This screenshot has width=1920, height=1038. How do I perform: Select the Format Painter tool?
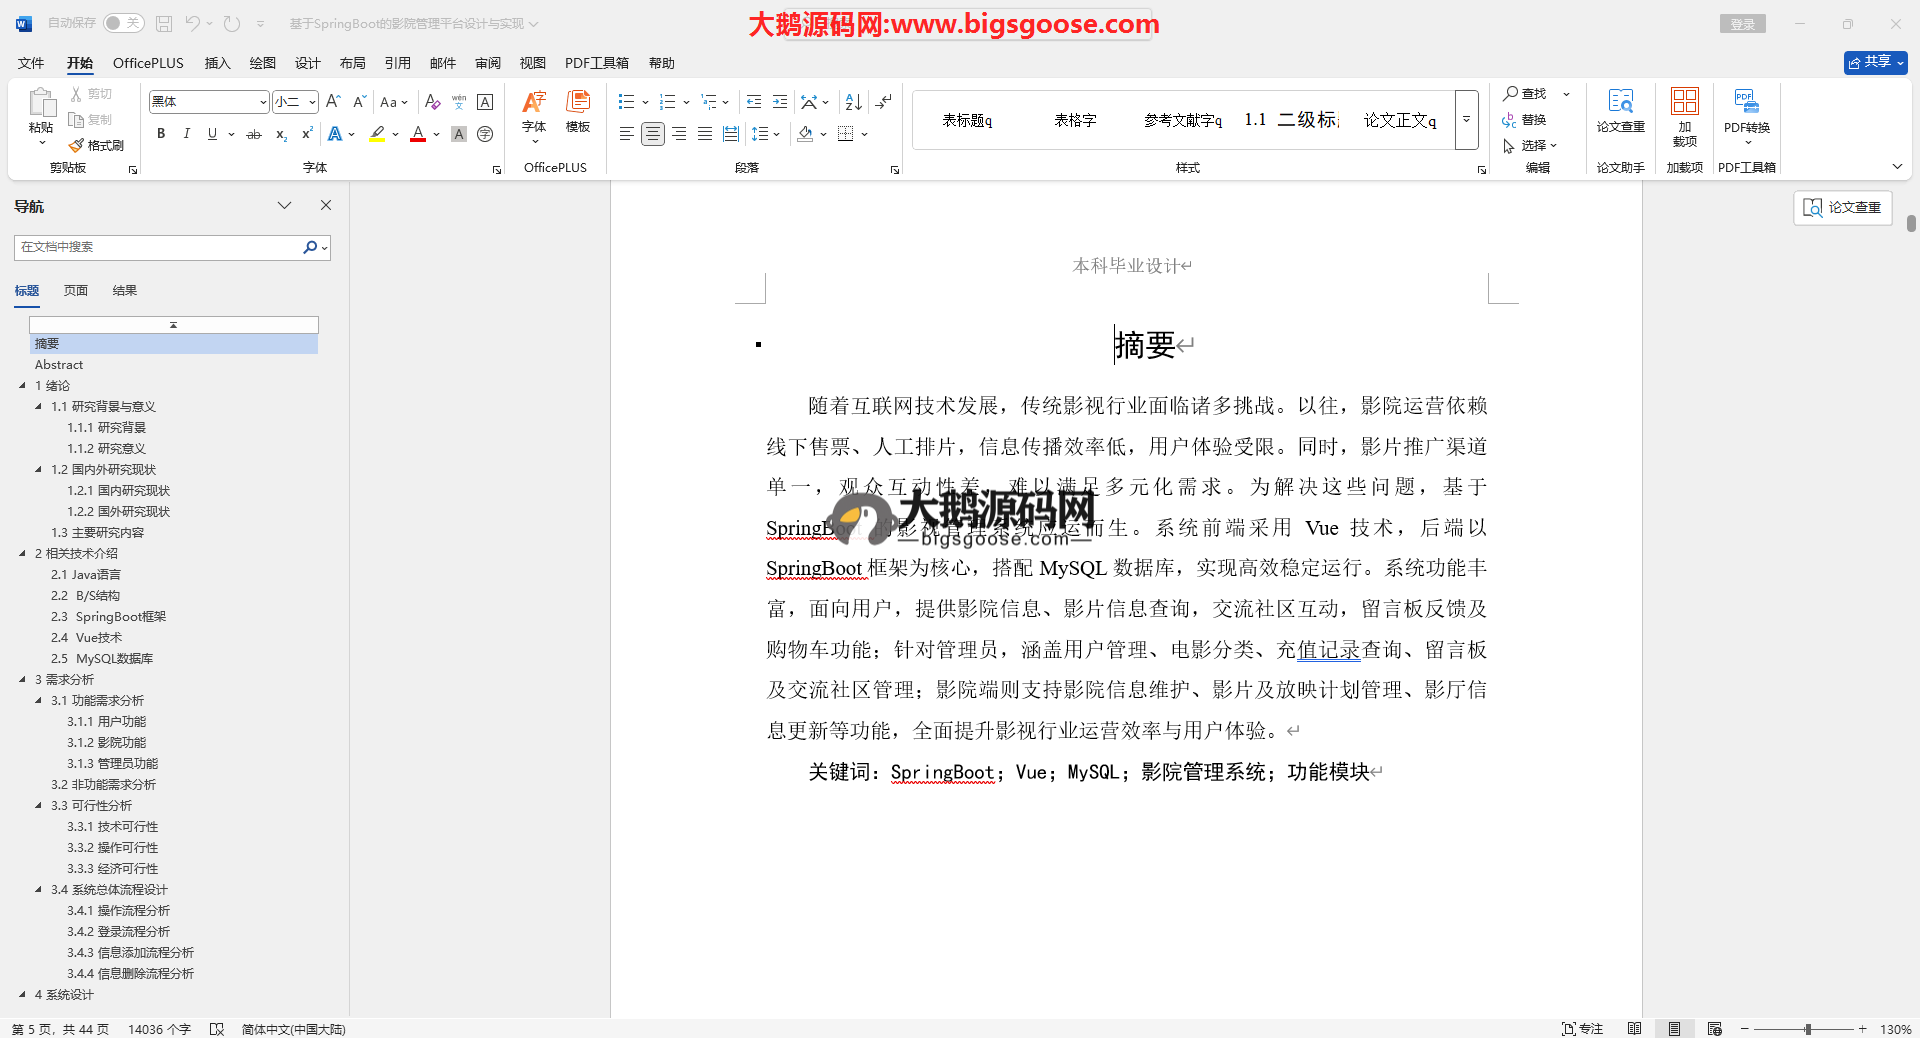click(97, 146)
